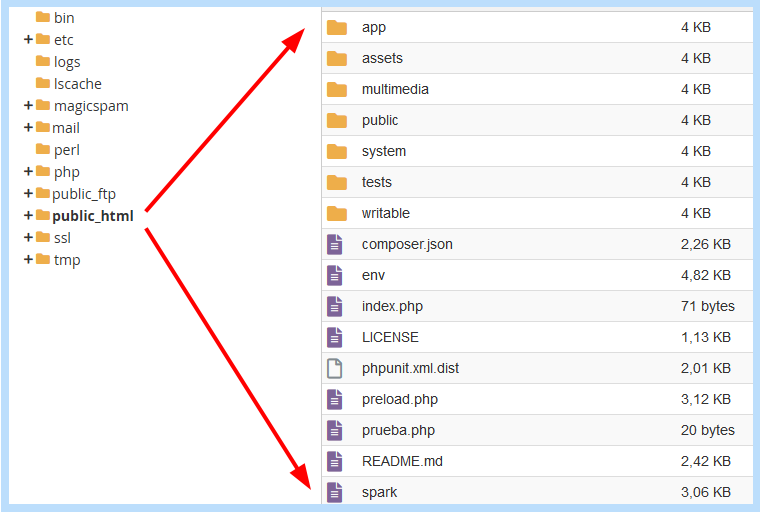
Task: Expand the public_html folder plus sign
Action: click(x=28, y=215)
